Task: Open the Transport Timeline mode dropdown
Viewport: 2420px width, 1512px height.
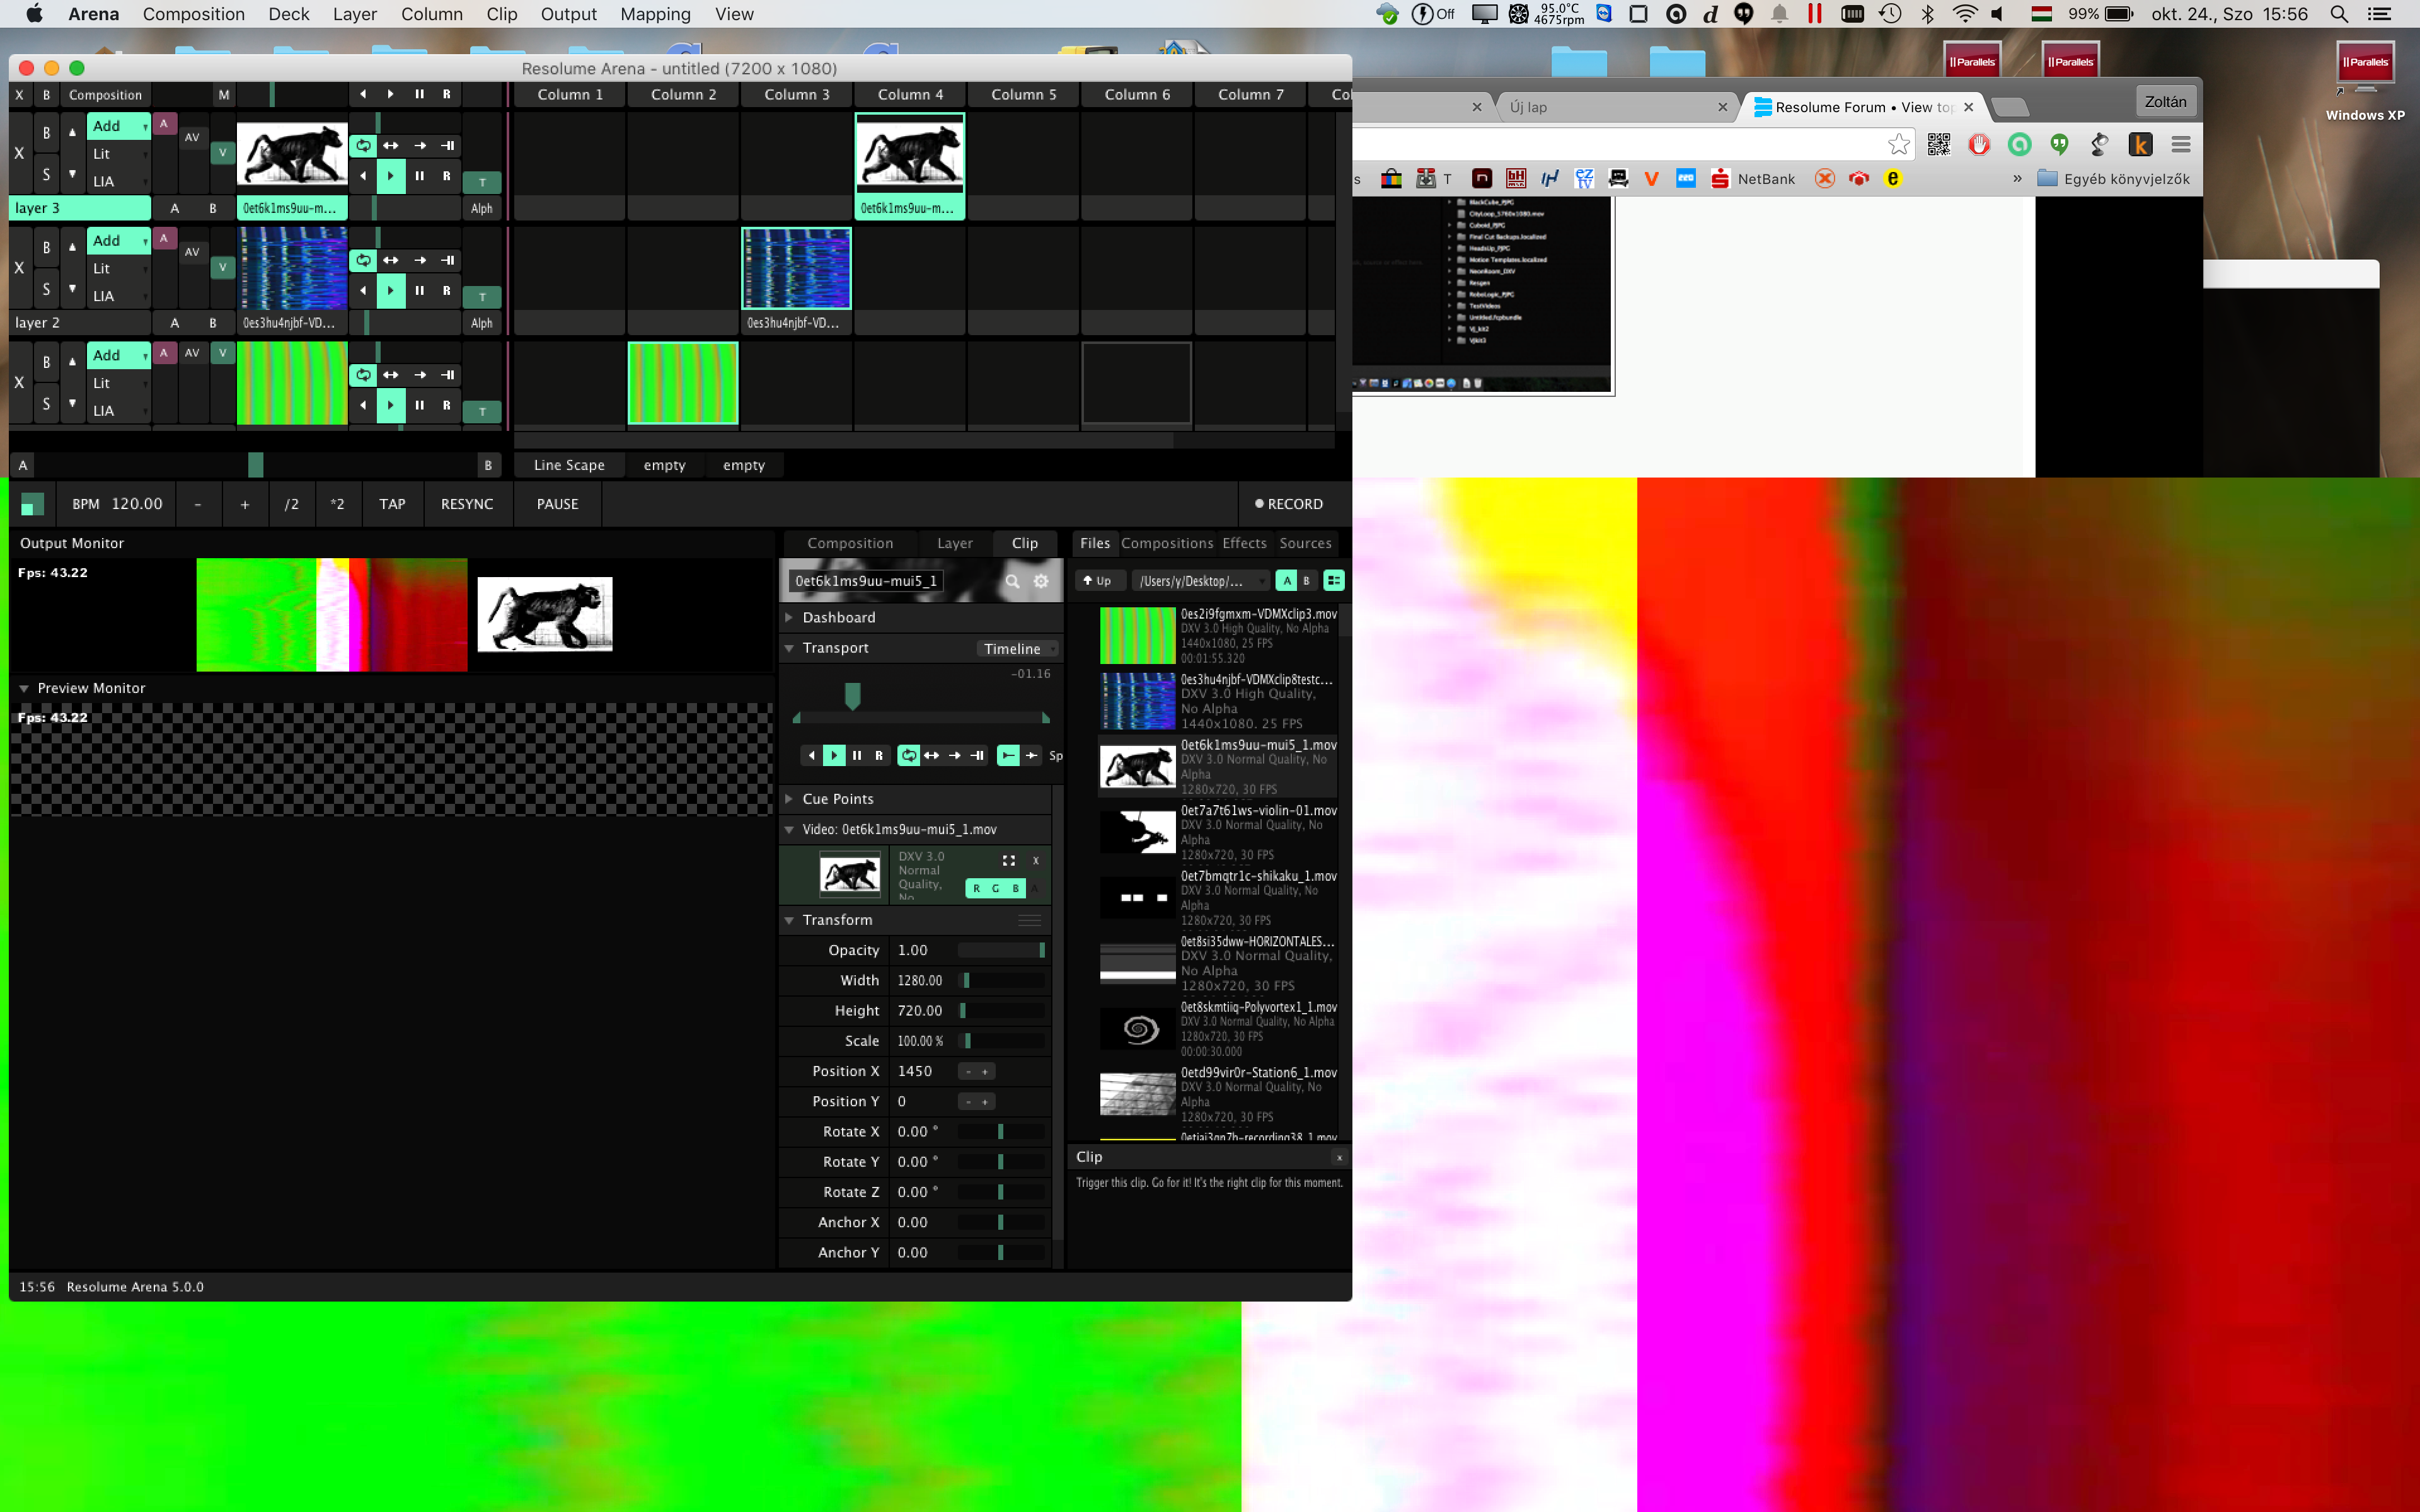Action: (1017, 648)
